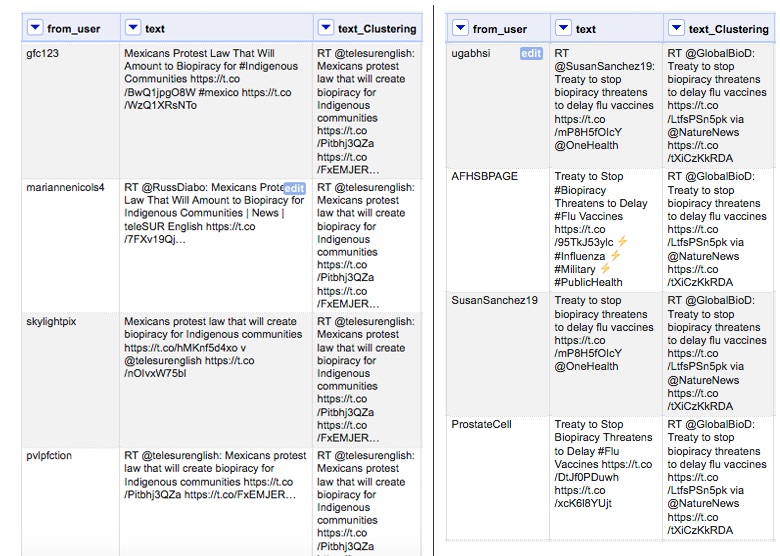Select the skylightpix user cell
Screen dimensions: 780x556
(53, 321)
